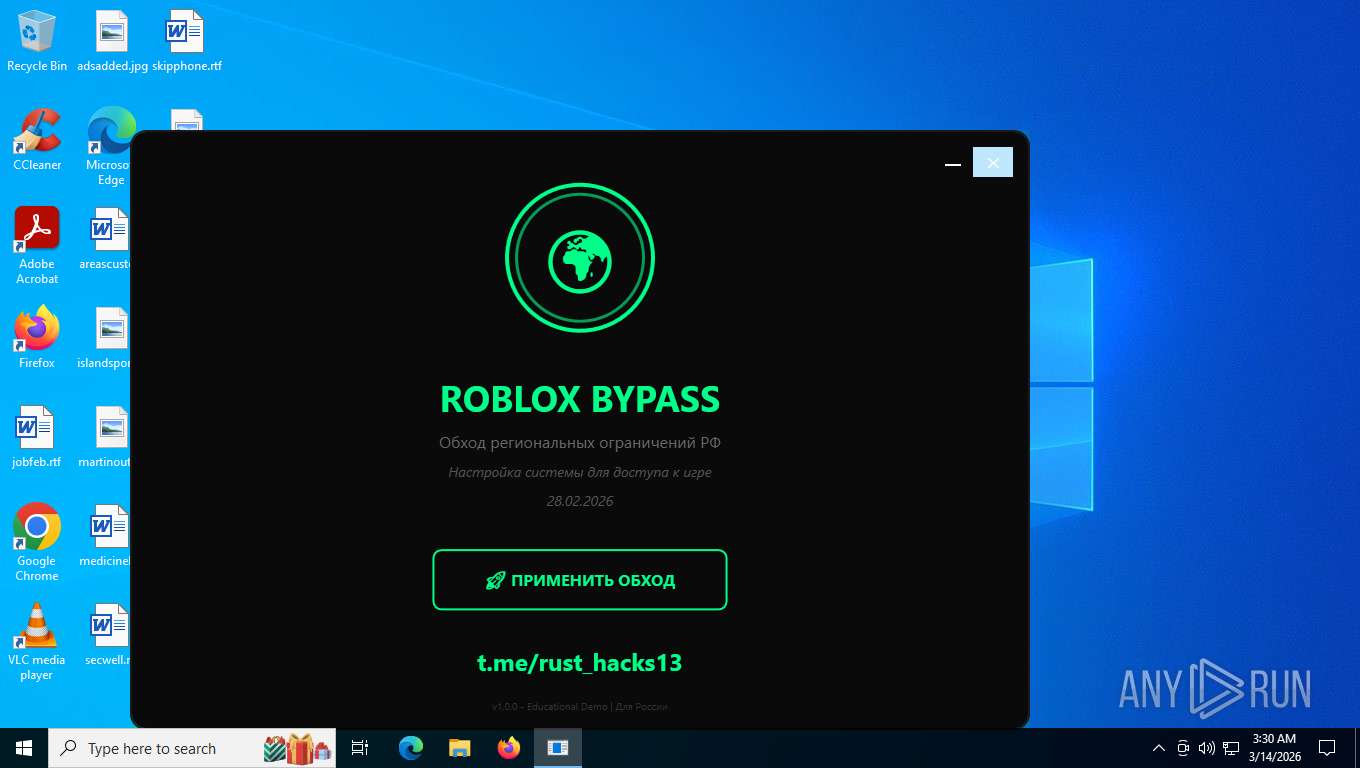
Task: Open the clock showing 3:30 AM
Action: [x=1273, y=748]
